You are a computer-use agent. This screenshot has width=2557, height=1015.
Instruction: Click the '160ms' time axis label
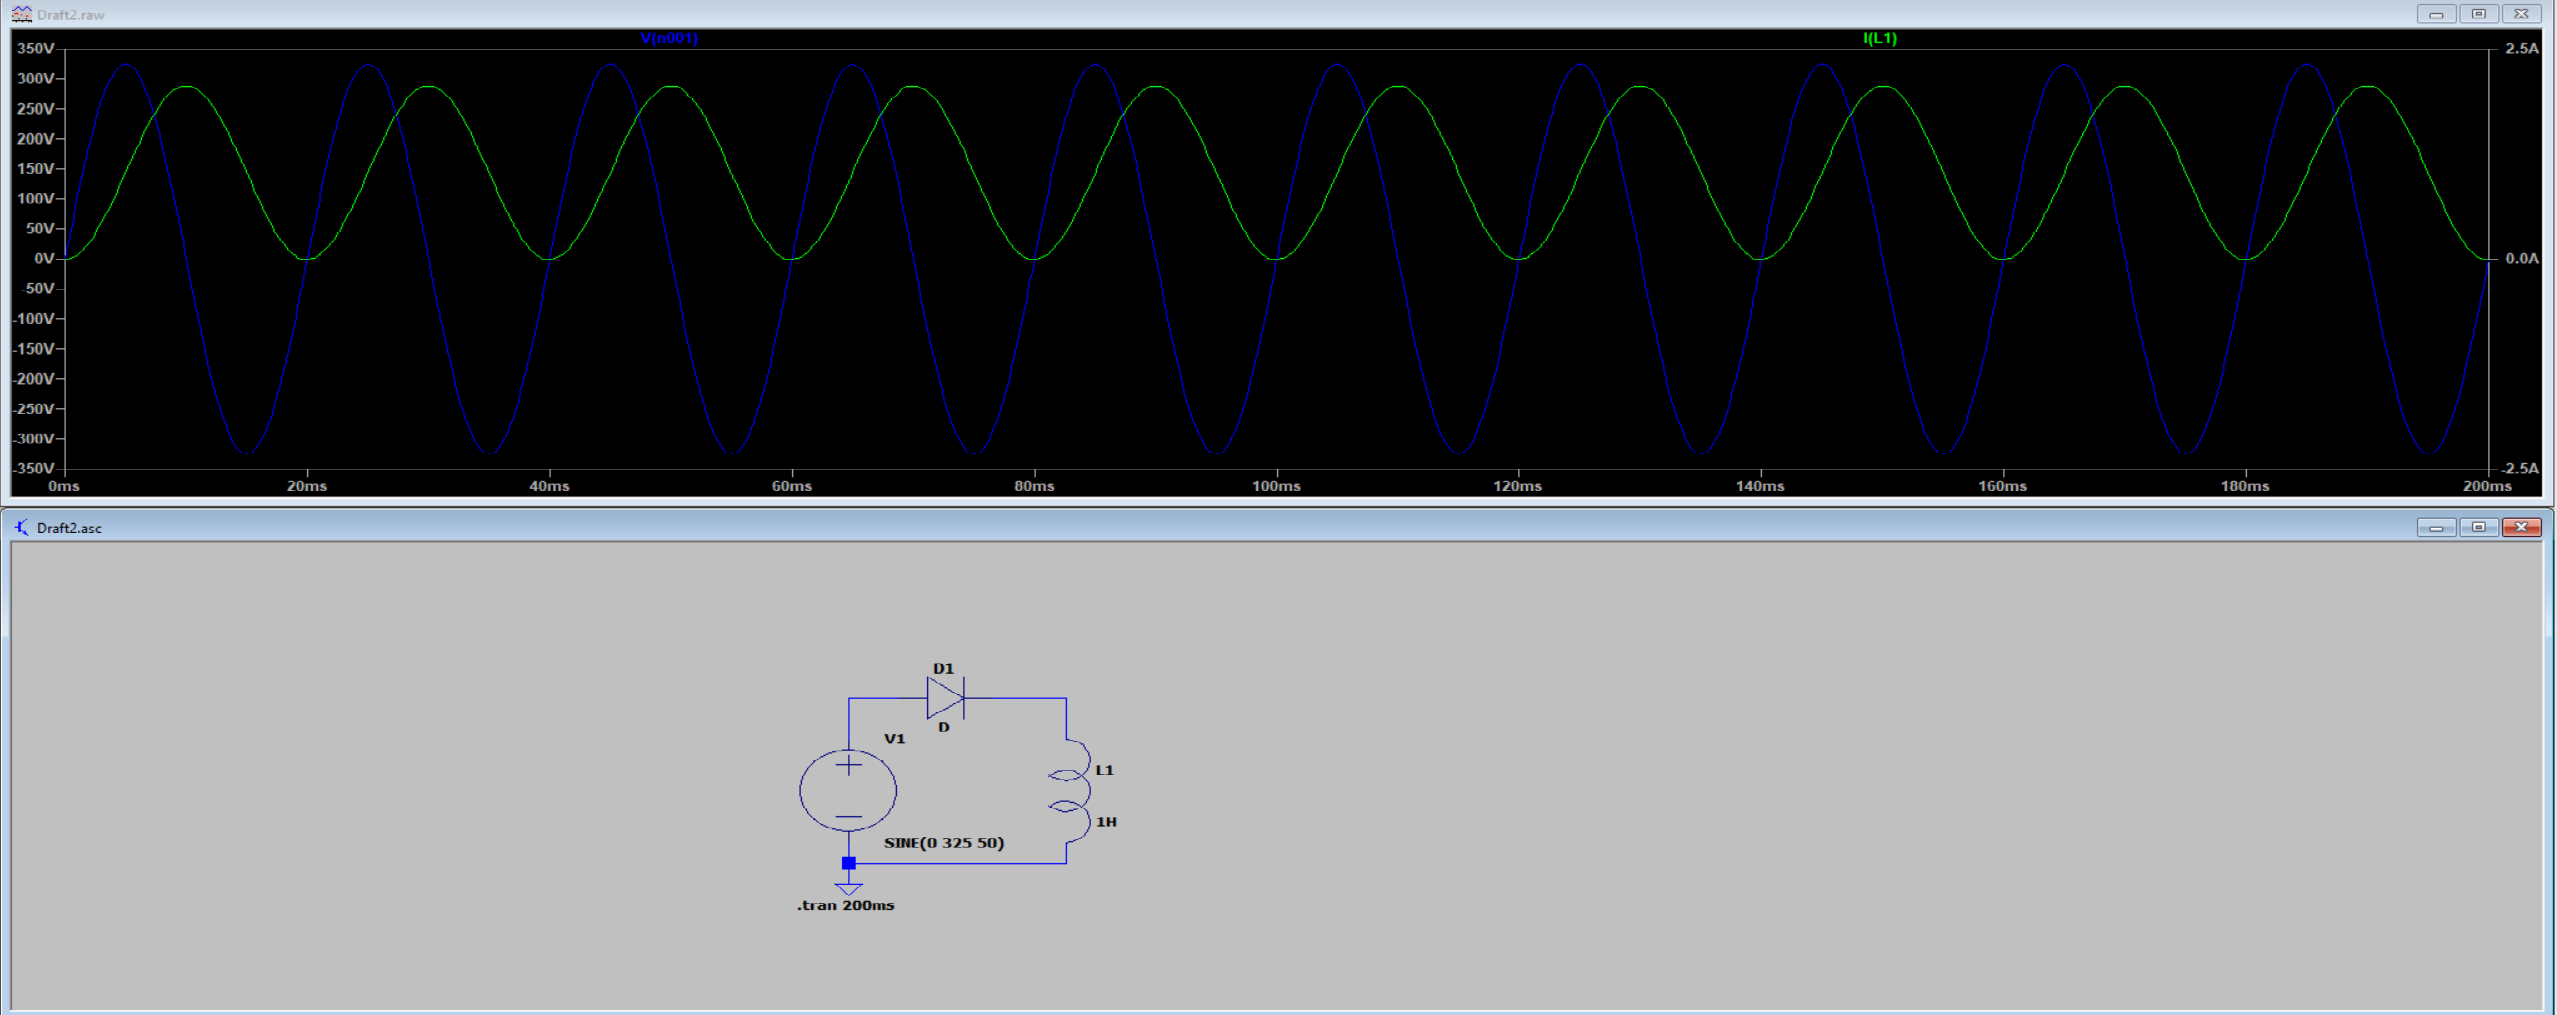2002,486
